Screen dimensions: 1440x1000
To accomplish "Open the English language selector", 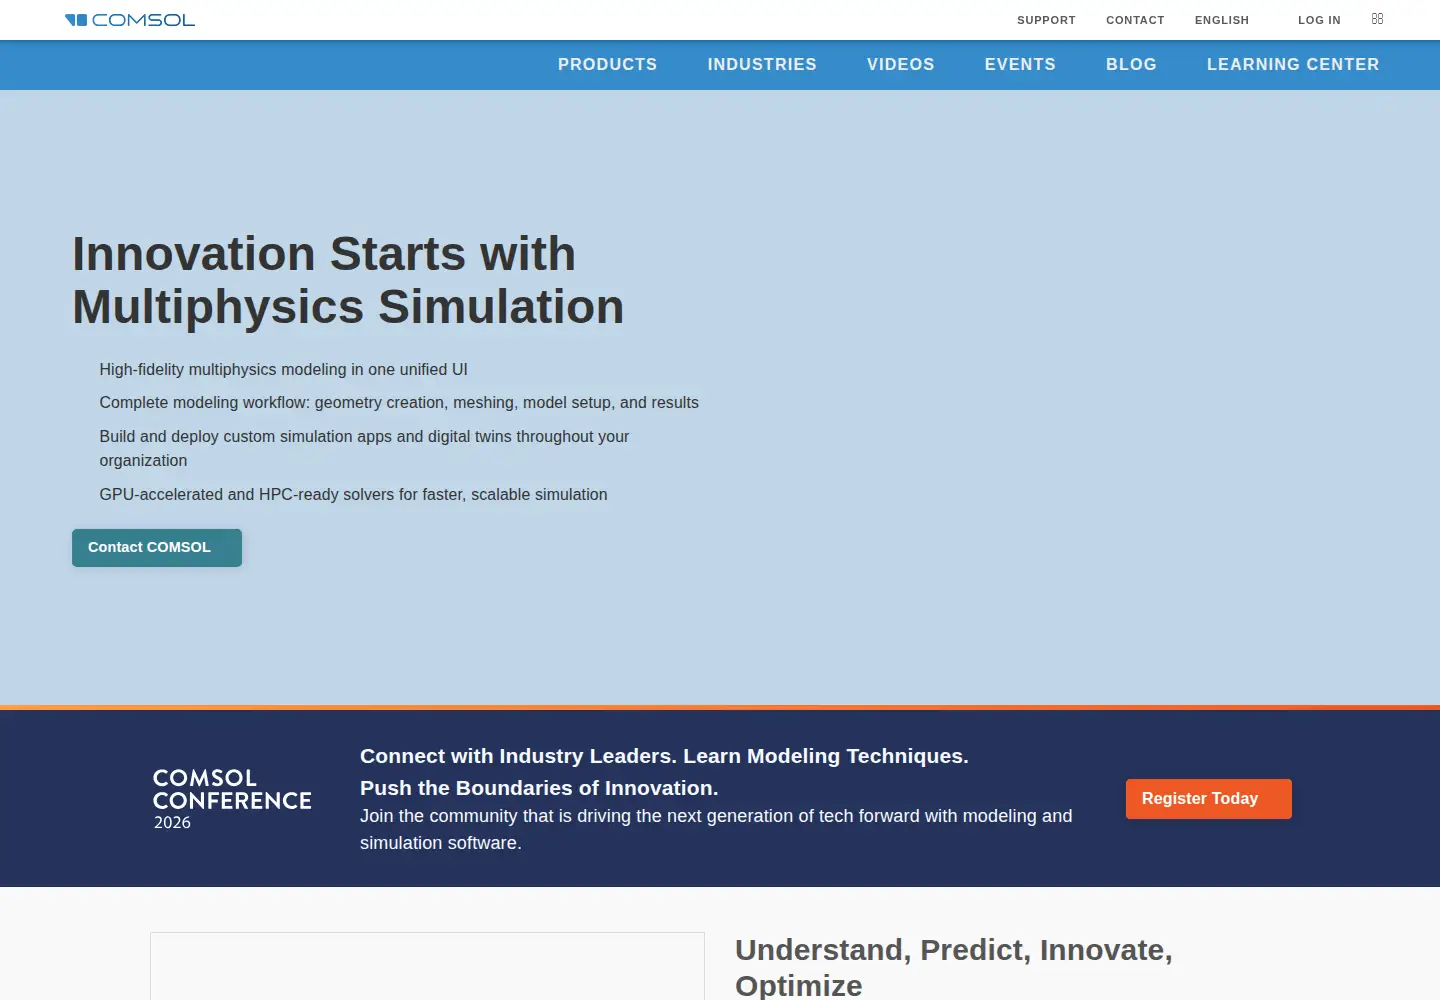I will click(1222, 20).
